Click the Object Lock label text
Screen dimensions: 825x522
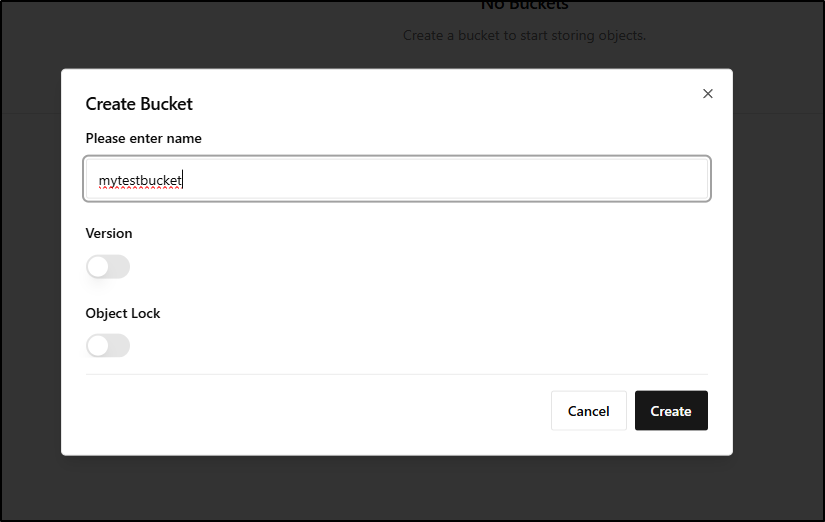point(123,313)
